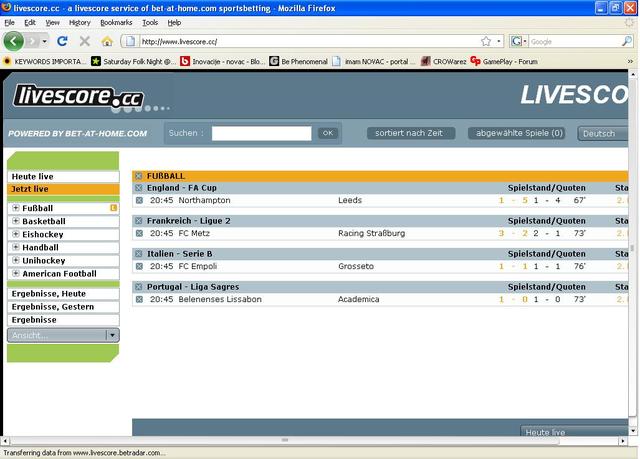This screenshot has width=640, height=459.
Task: Open the History menu
Action: tap(80, 23)
